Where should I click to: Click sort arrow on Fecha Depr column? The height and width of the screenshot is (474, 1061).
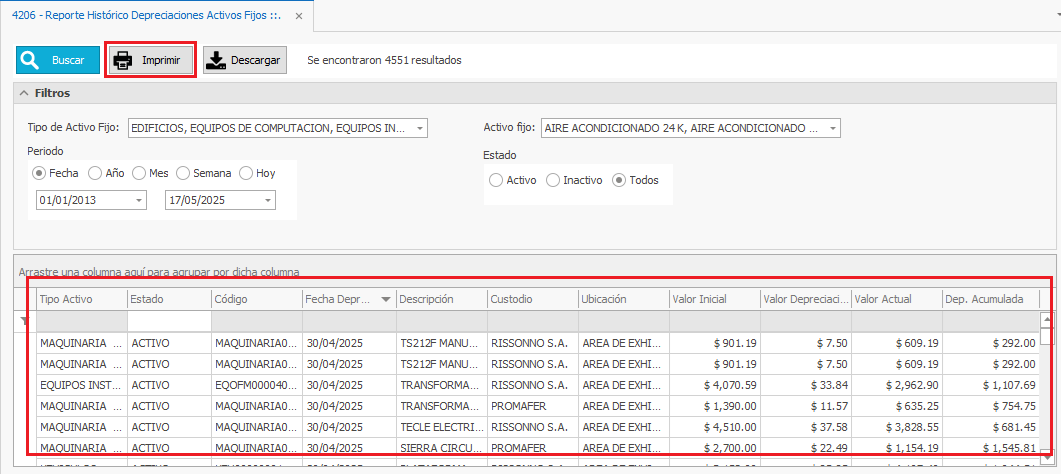coord(386,299)
